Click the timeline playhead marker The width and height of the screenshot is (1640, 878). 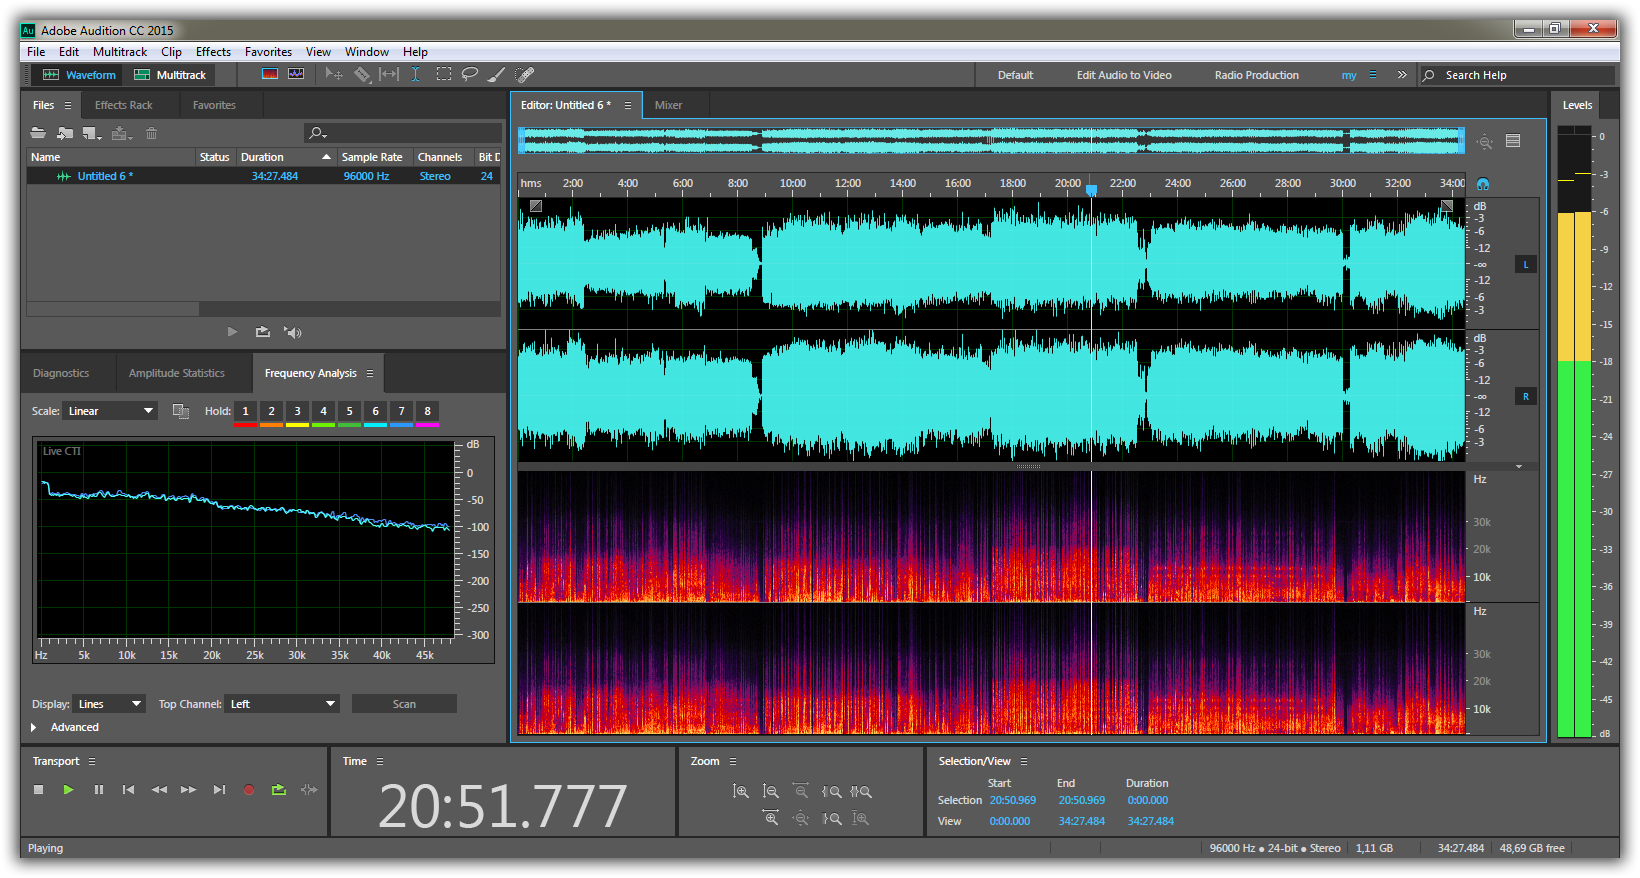click(1091, 189)
